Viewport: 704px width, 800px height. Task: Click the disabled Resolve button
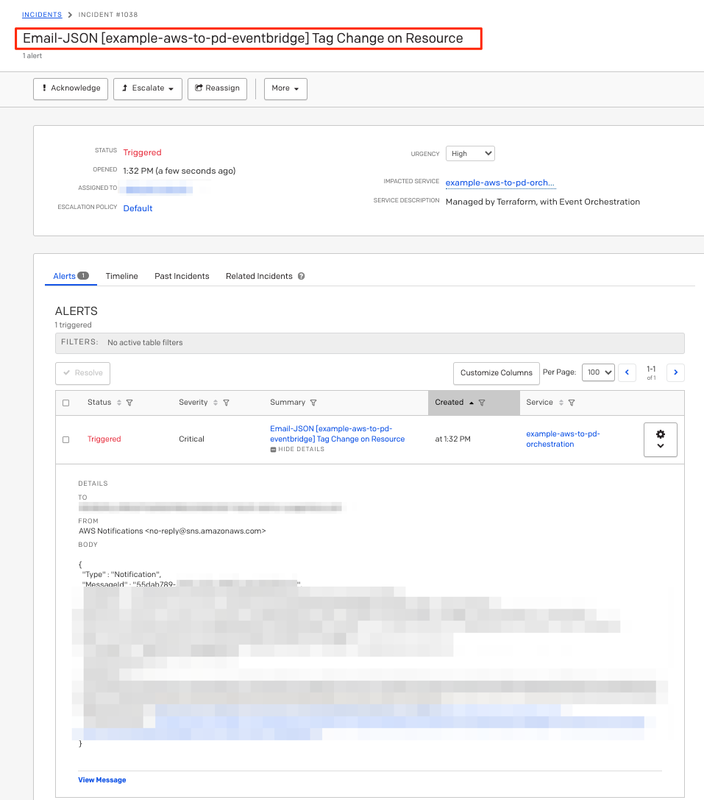point(83,373)
